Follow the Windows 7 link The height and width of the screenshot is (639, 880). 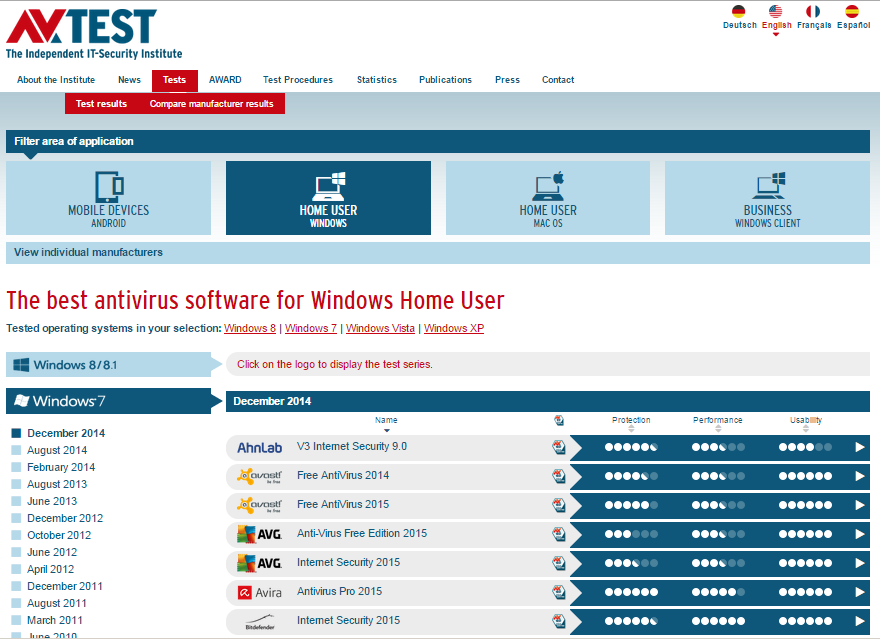pyautogui.click(x=311, y=328)
